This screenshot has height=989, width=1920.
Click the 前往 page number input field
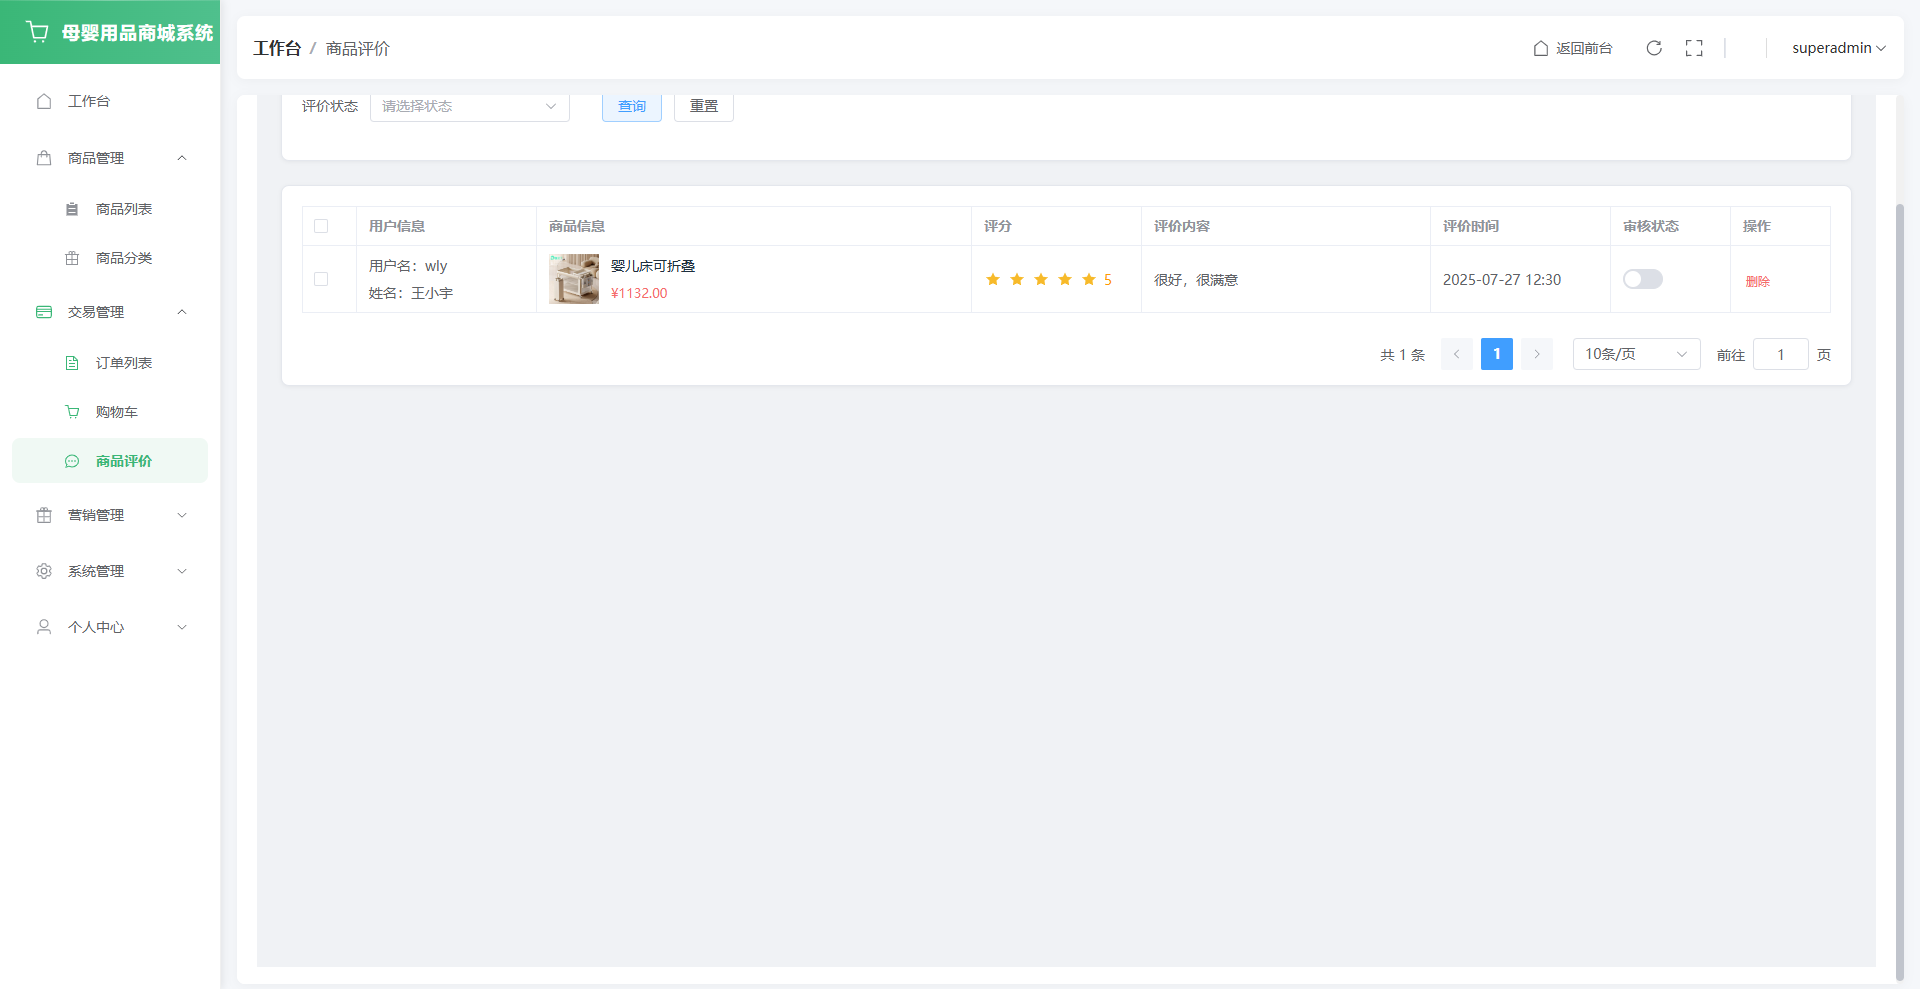tap(1780, 354)
